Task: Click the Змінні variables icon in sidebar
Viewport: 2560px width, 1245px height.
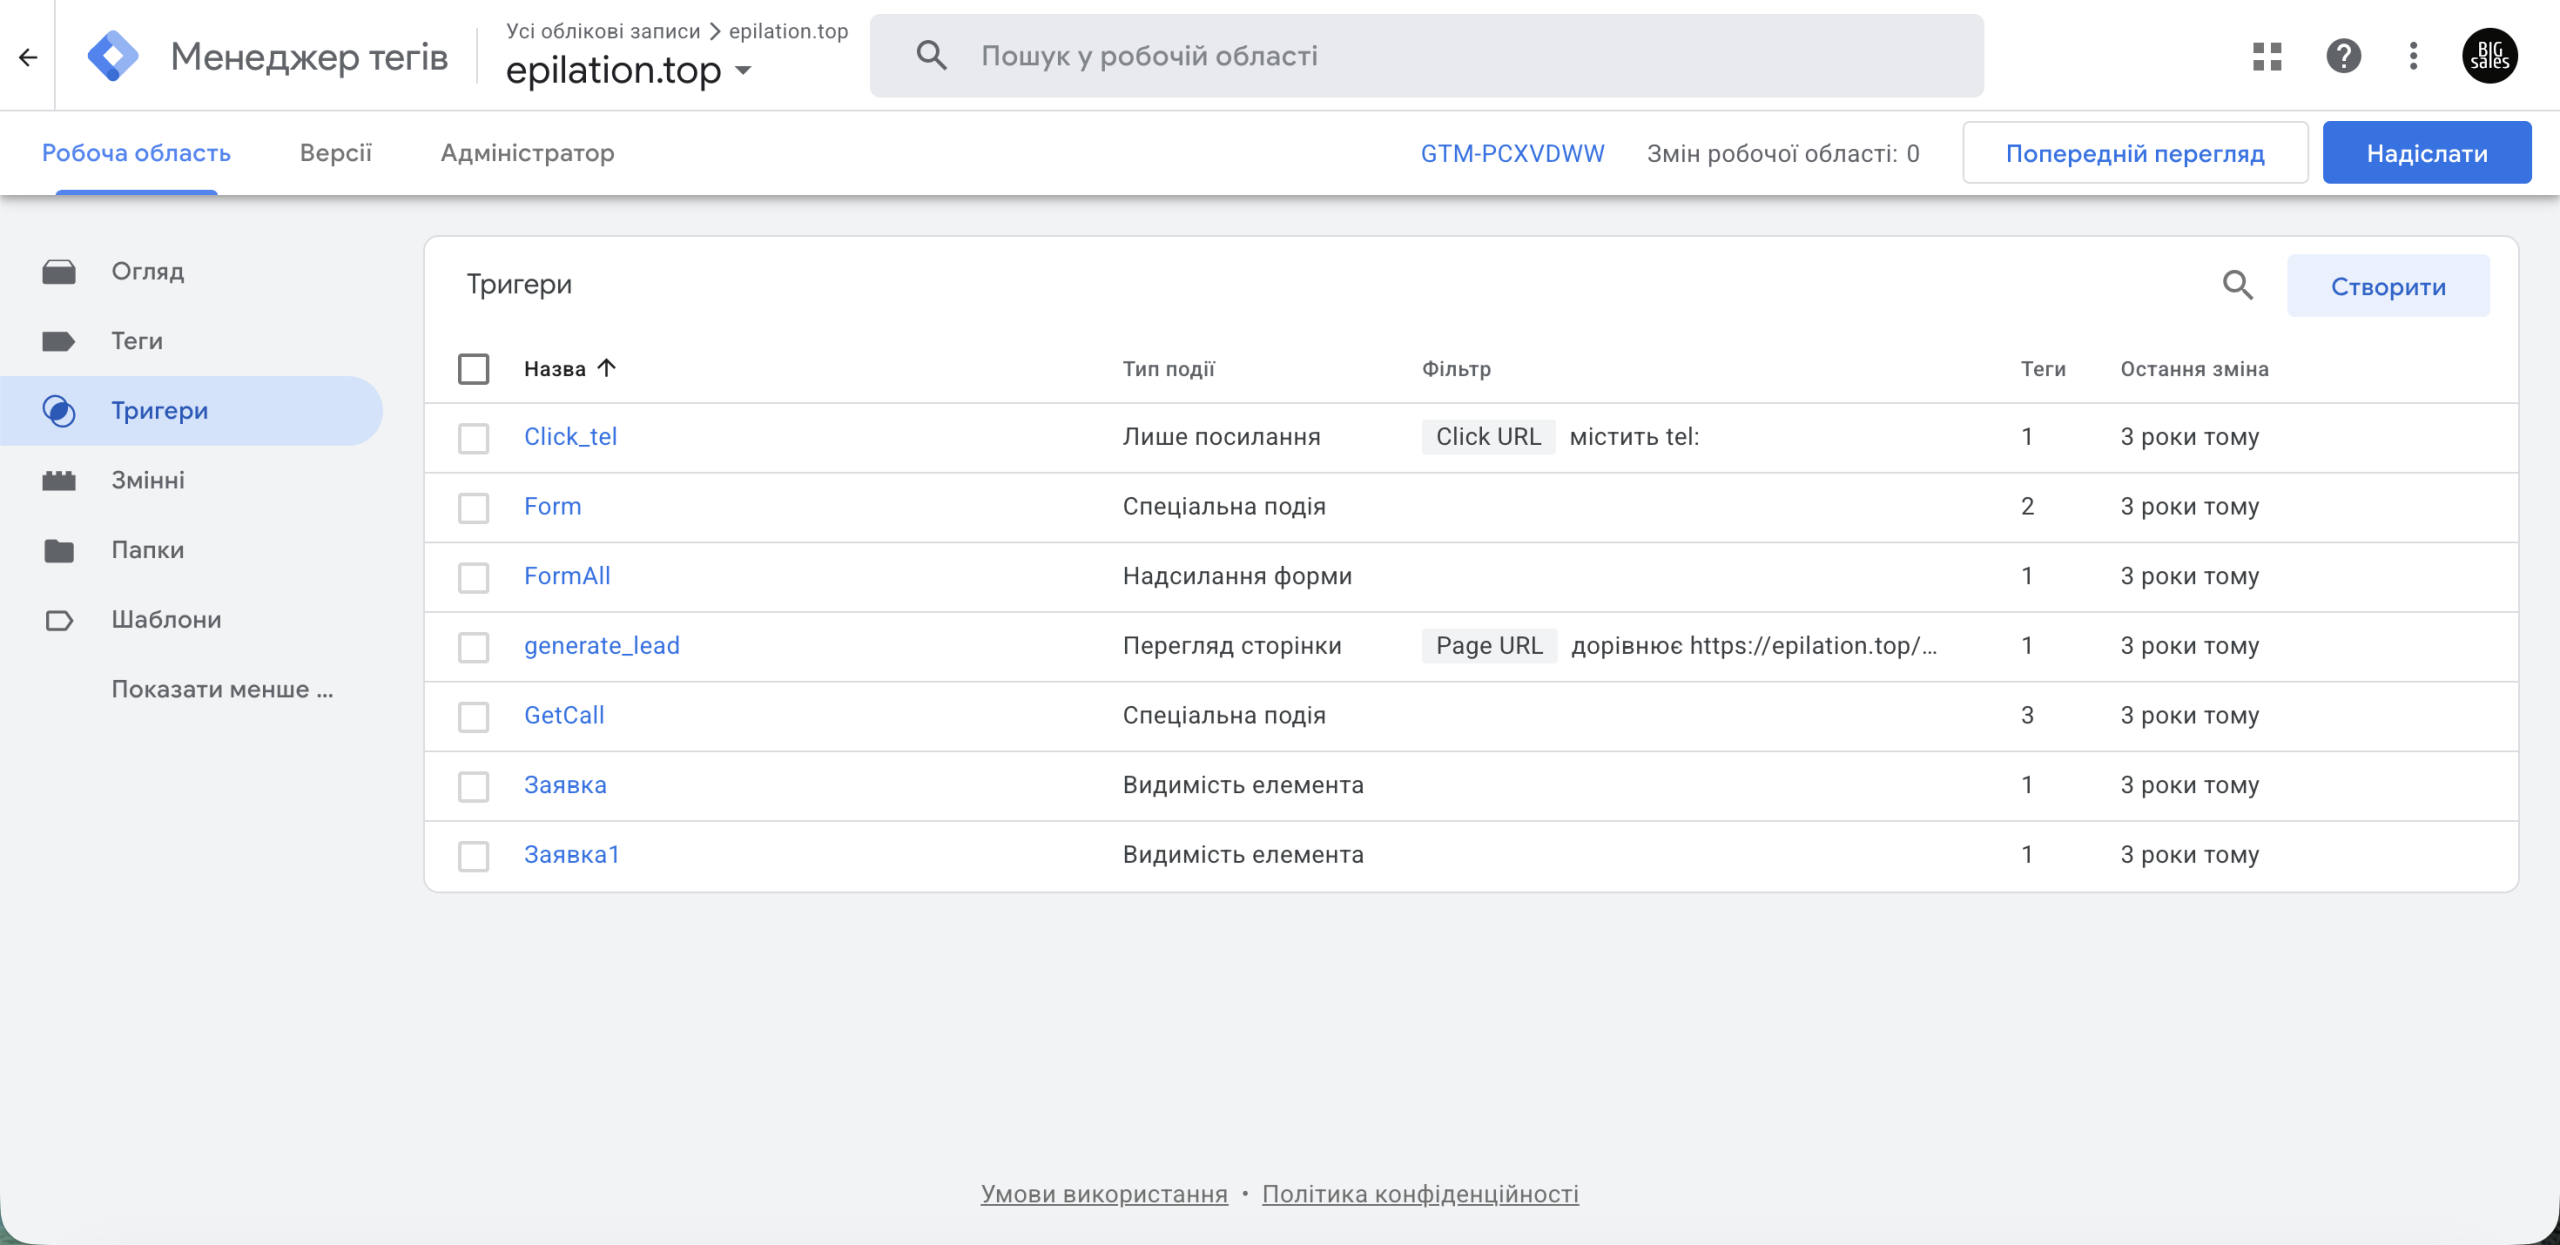Action: tap(59, 481)
